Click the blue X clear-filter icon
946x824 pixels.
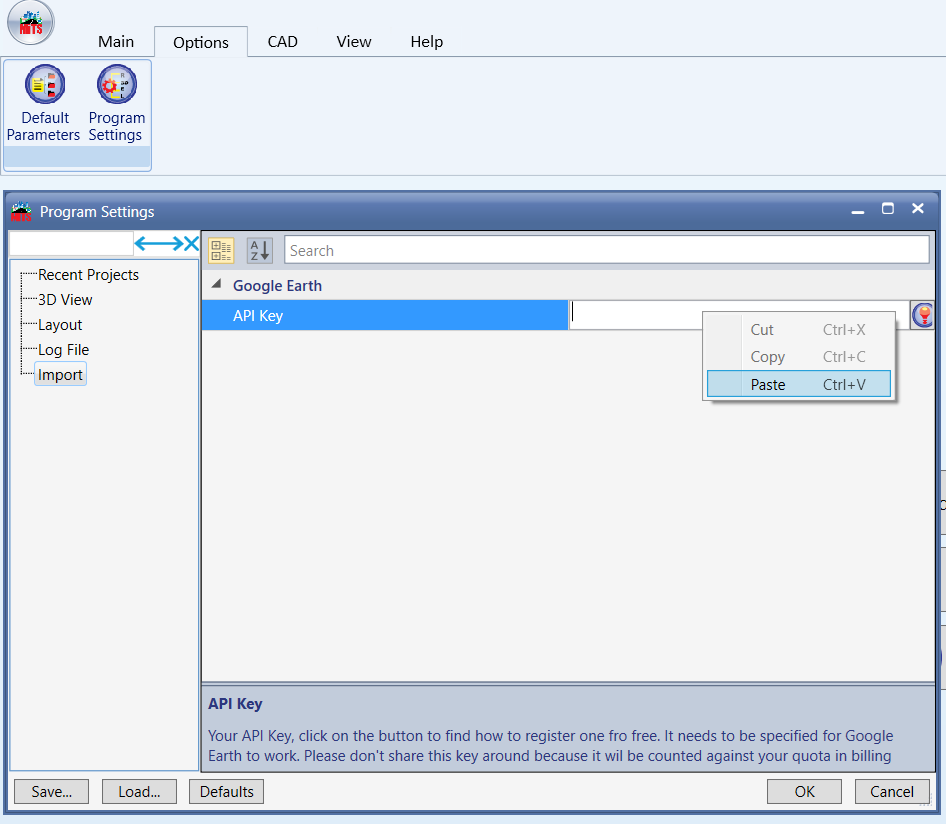pos(189,242)
